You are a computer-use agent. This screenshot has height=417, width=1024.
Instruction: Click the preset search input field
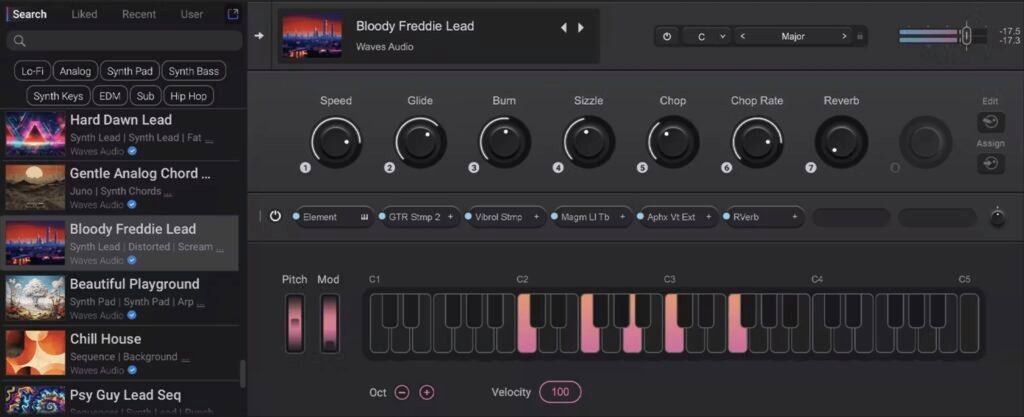click(x=125, y=41)
